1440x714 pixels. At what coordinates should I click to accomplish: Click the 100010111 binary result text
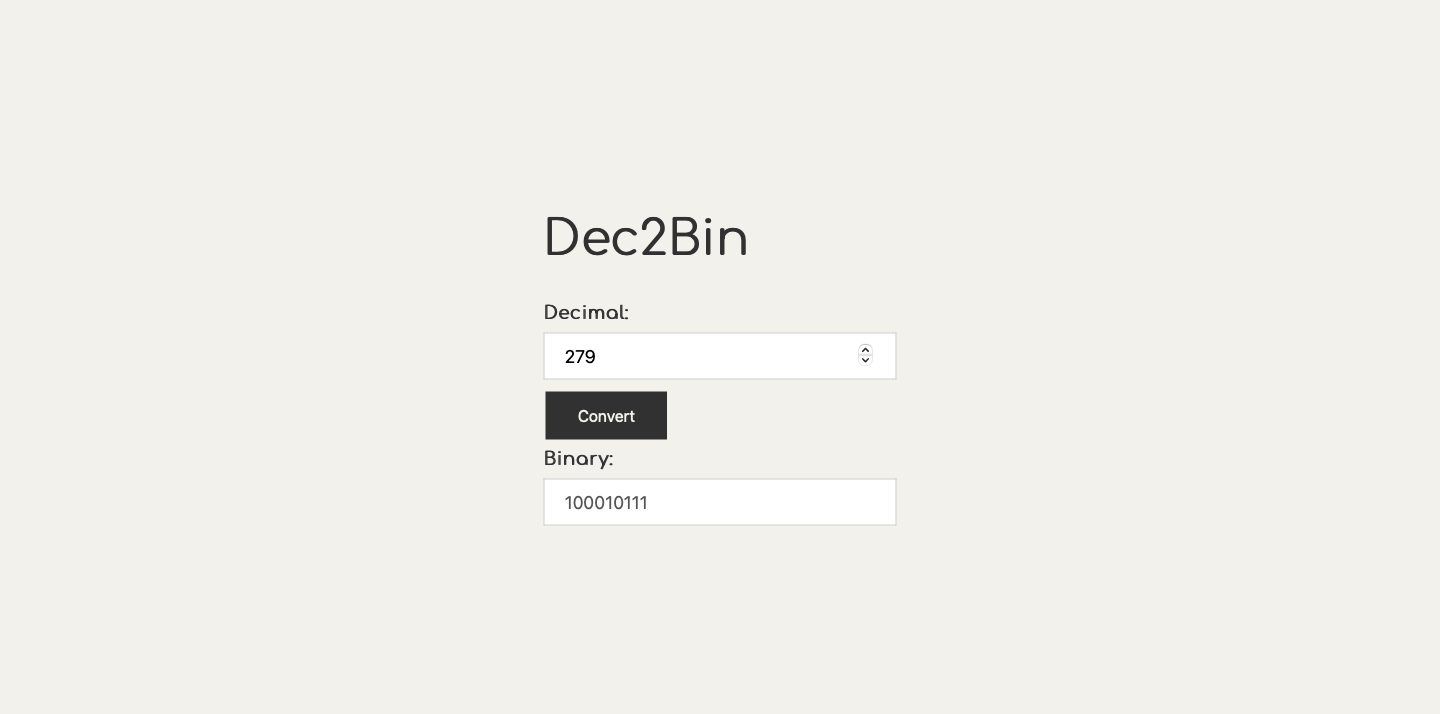[x=606, y=503]
